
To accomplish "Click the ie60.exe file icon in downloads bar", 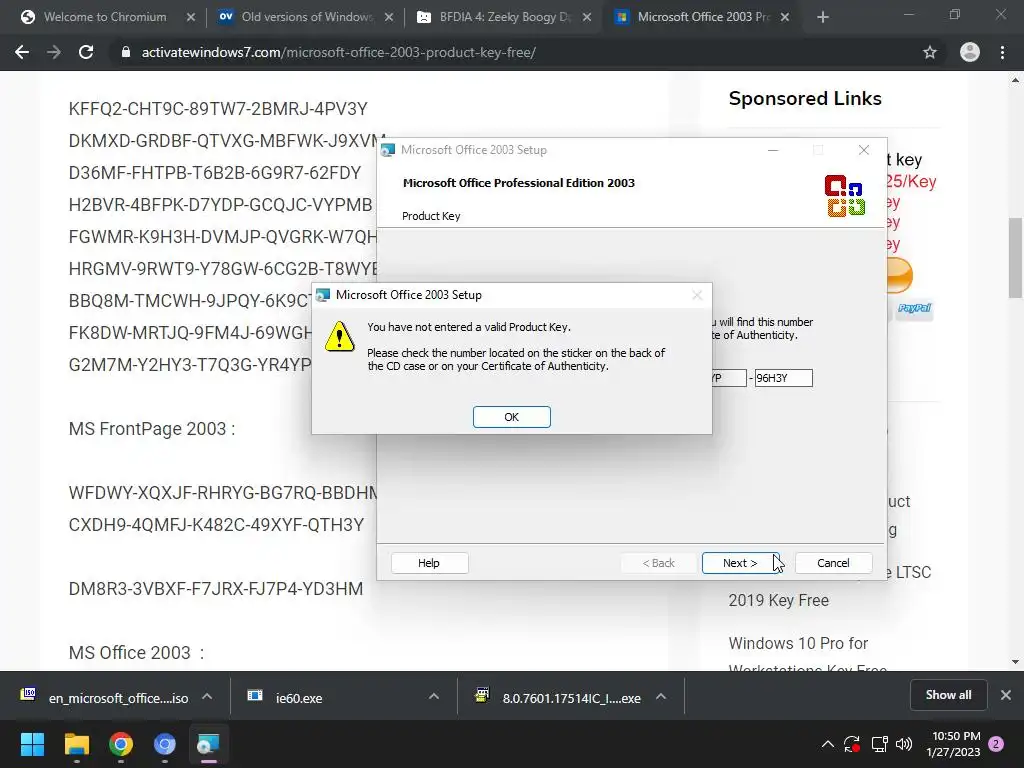I will (x=255, y=696).
